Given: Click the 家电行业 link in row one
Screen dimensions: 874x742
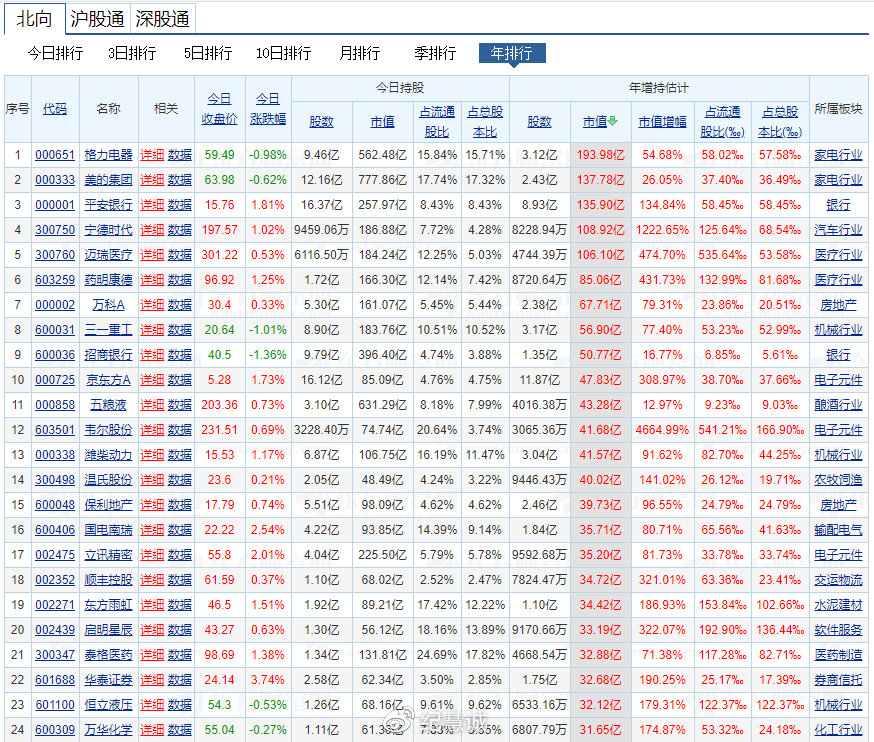Looking at the screenshot, I should pyautogui.click(x=838, y=155).
